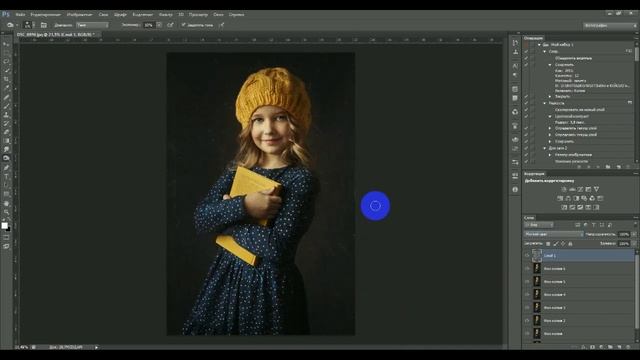640x360 pixels.
Task: Select the Brush tool
Action: (6, 106)
